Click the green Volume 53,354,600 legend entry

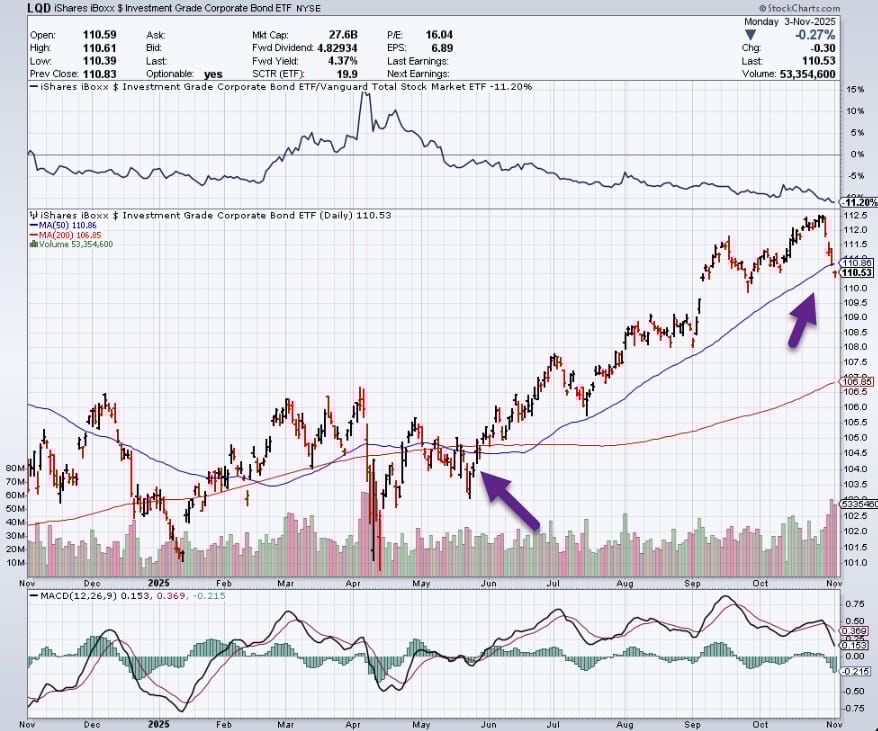click(71, 244)
